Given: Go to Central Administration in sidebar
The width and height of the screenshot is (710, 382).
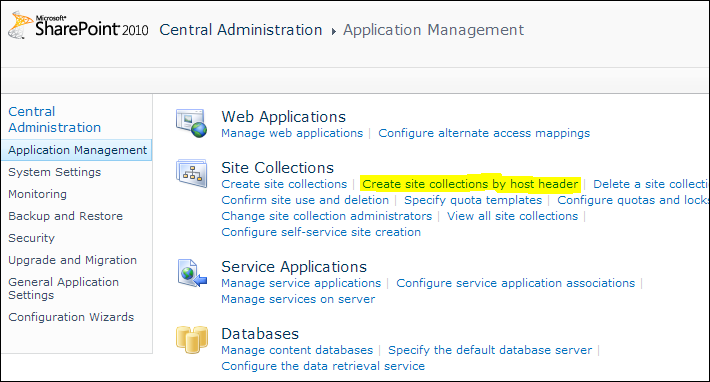Looking at the screenshot, I should 54,119.
